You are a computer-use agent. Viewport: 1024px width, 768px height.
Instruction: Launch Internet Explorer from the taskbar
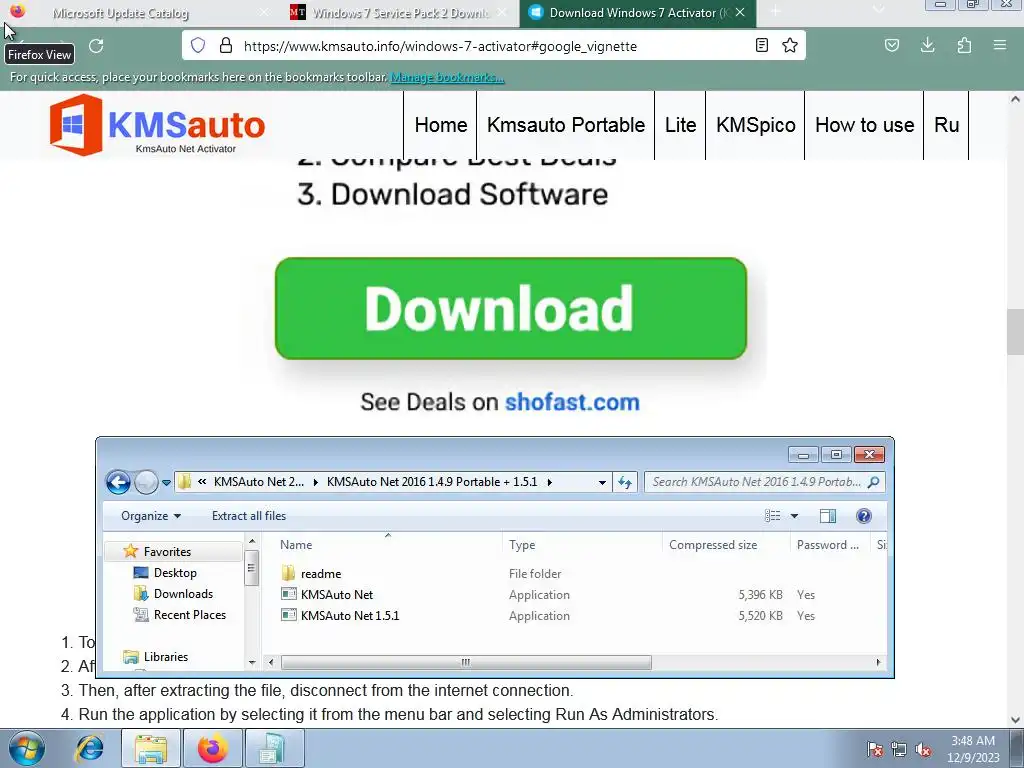point(89,748)
